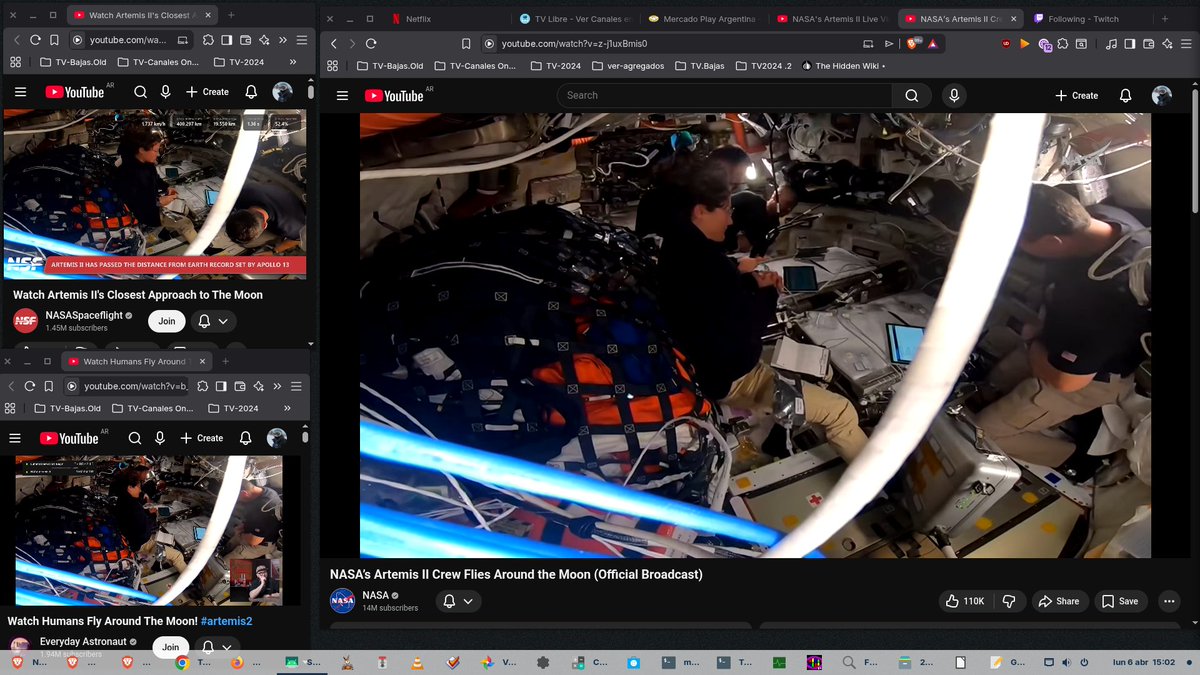Open TV-2024 bookmark folder in main window
Screen dimensions: 1200x675
(x=554, y=66)
